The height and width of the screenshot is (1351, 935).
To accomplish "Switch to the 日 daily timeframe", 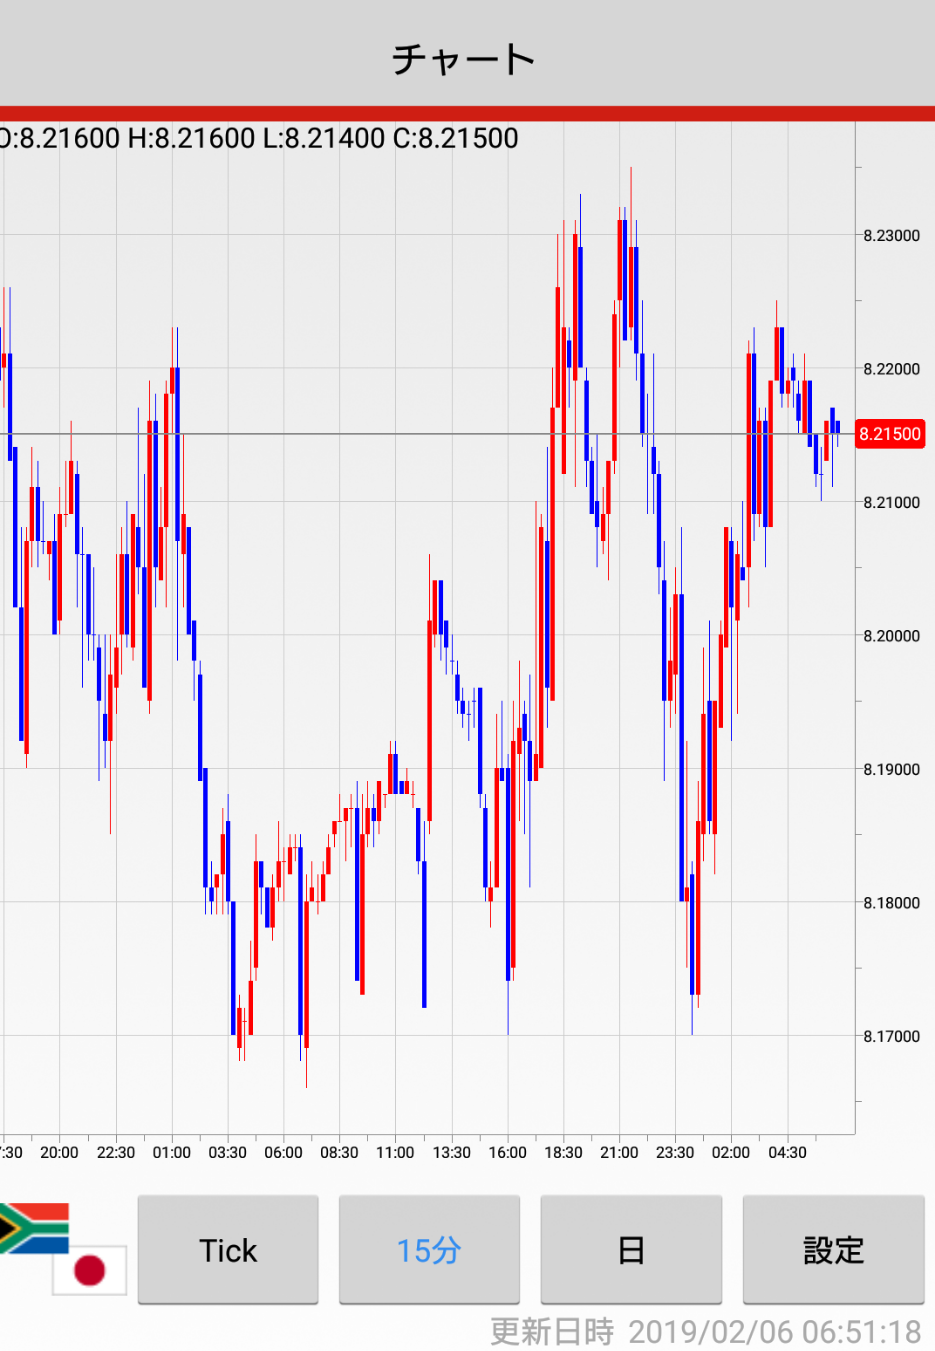I will [631, 1250].
